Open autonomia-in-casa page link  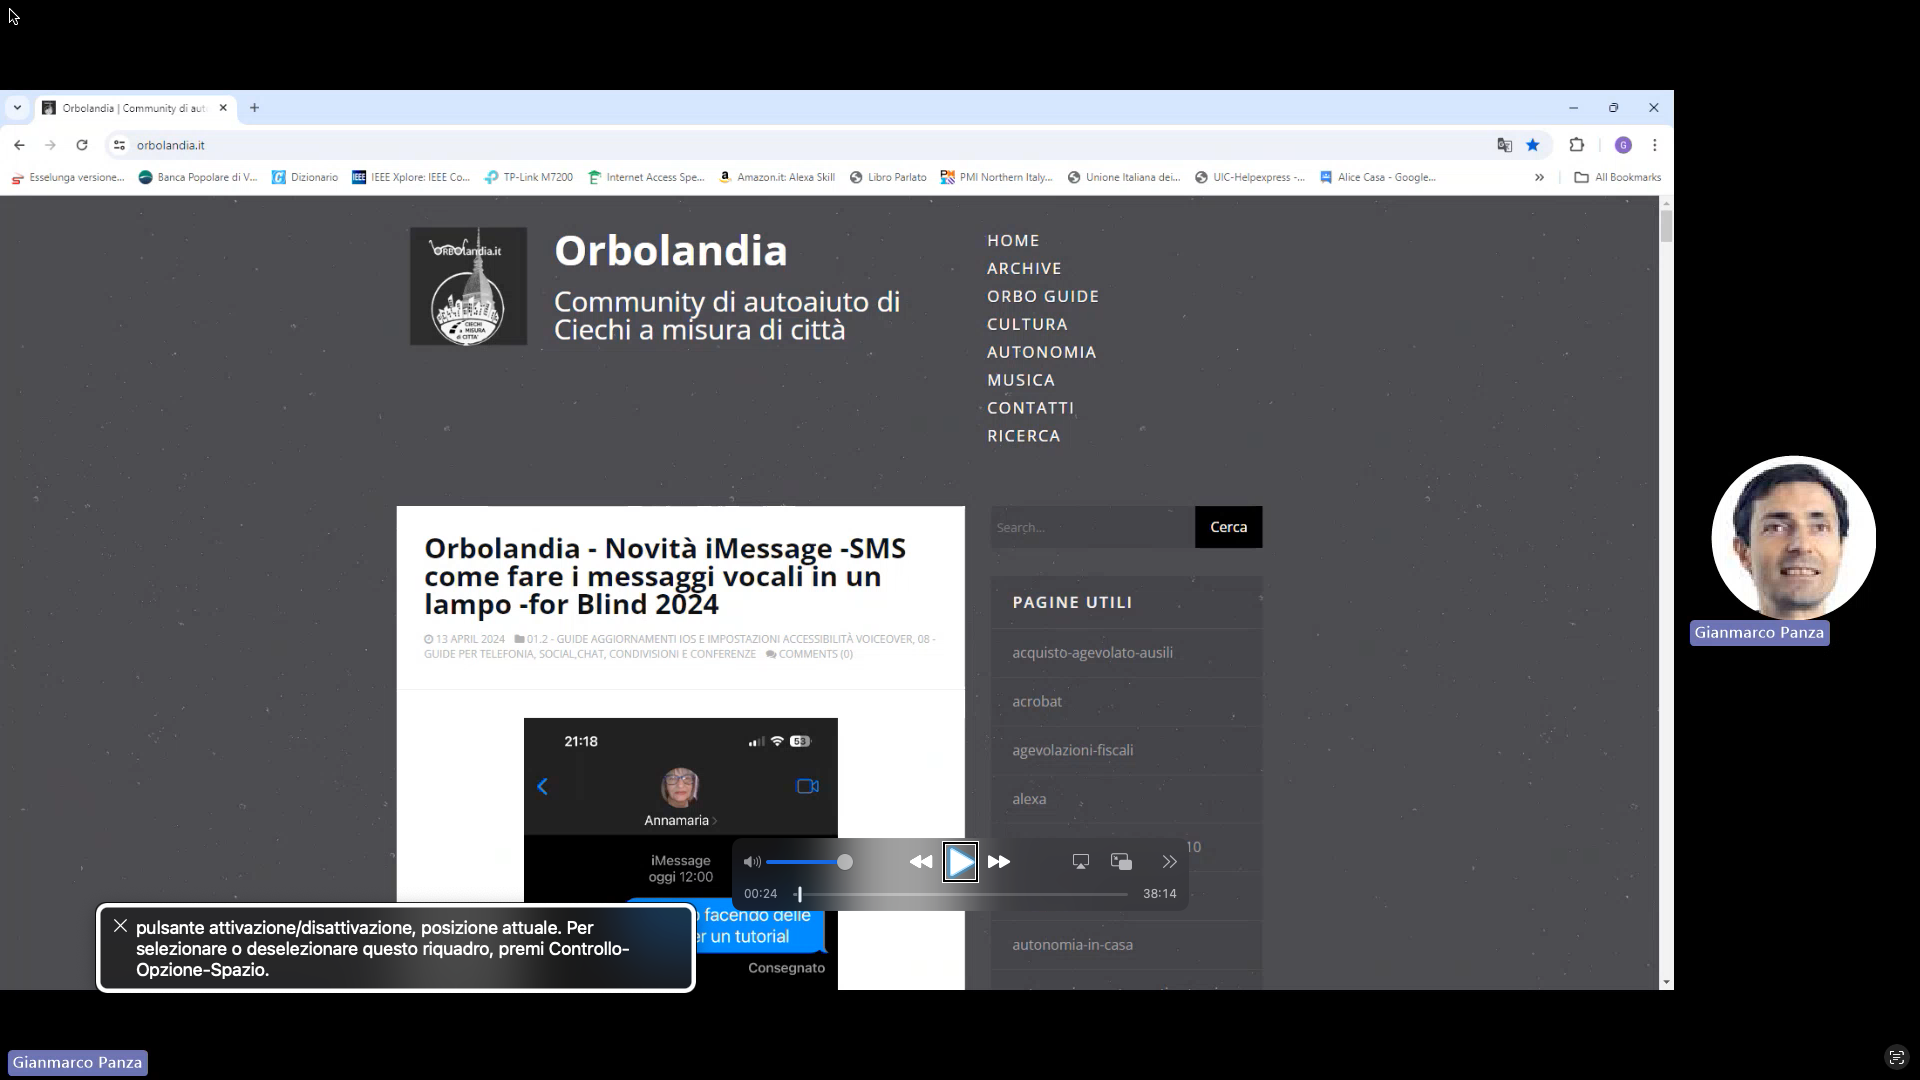(x=1072, y=945)
